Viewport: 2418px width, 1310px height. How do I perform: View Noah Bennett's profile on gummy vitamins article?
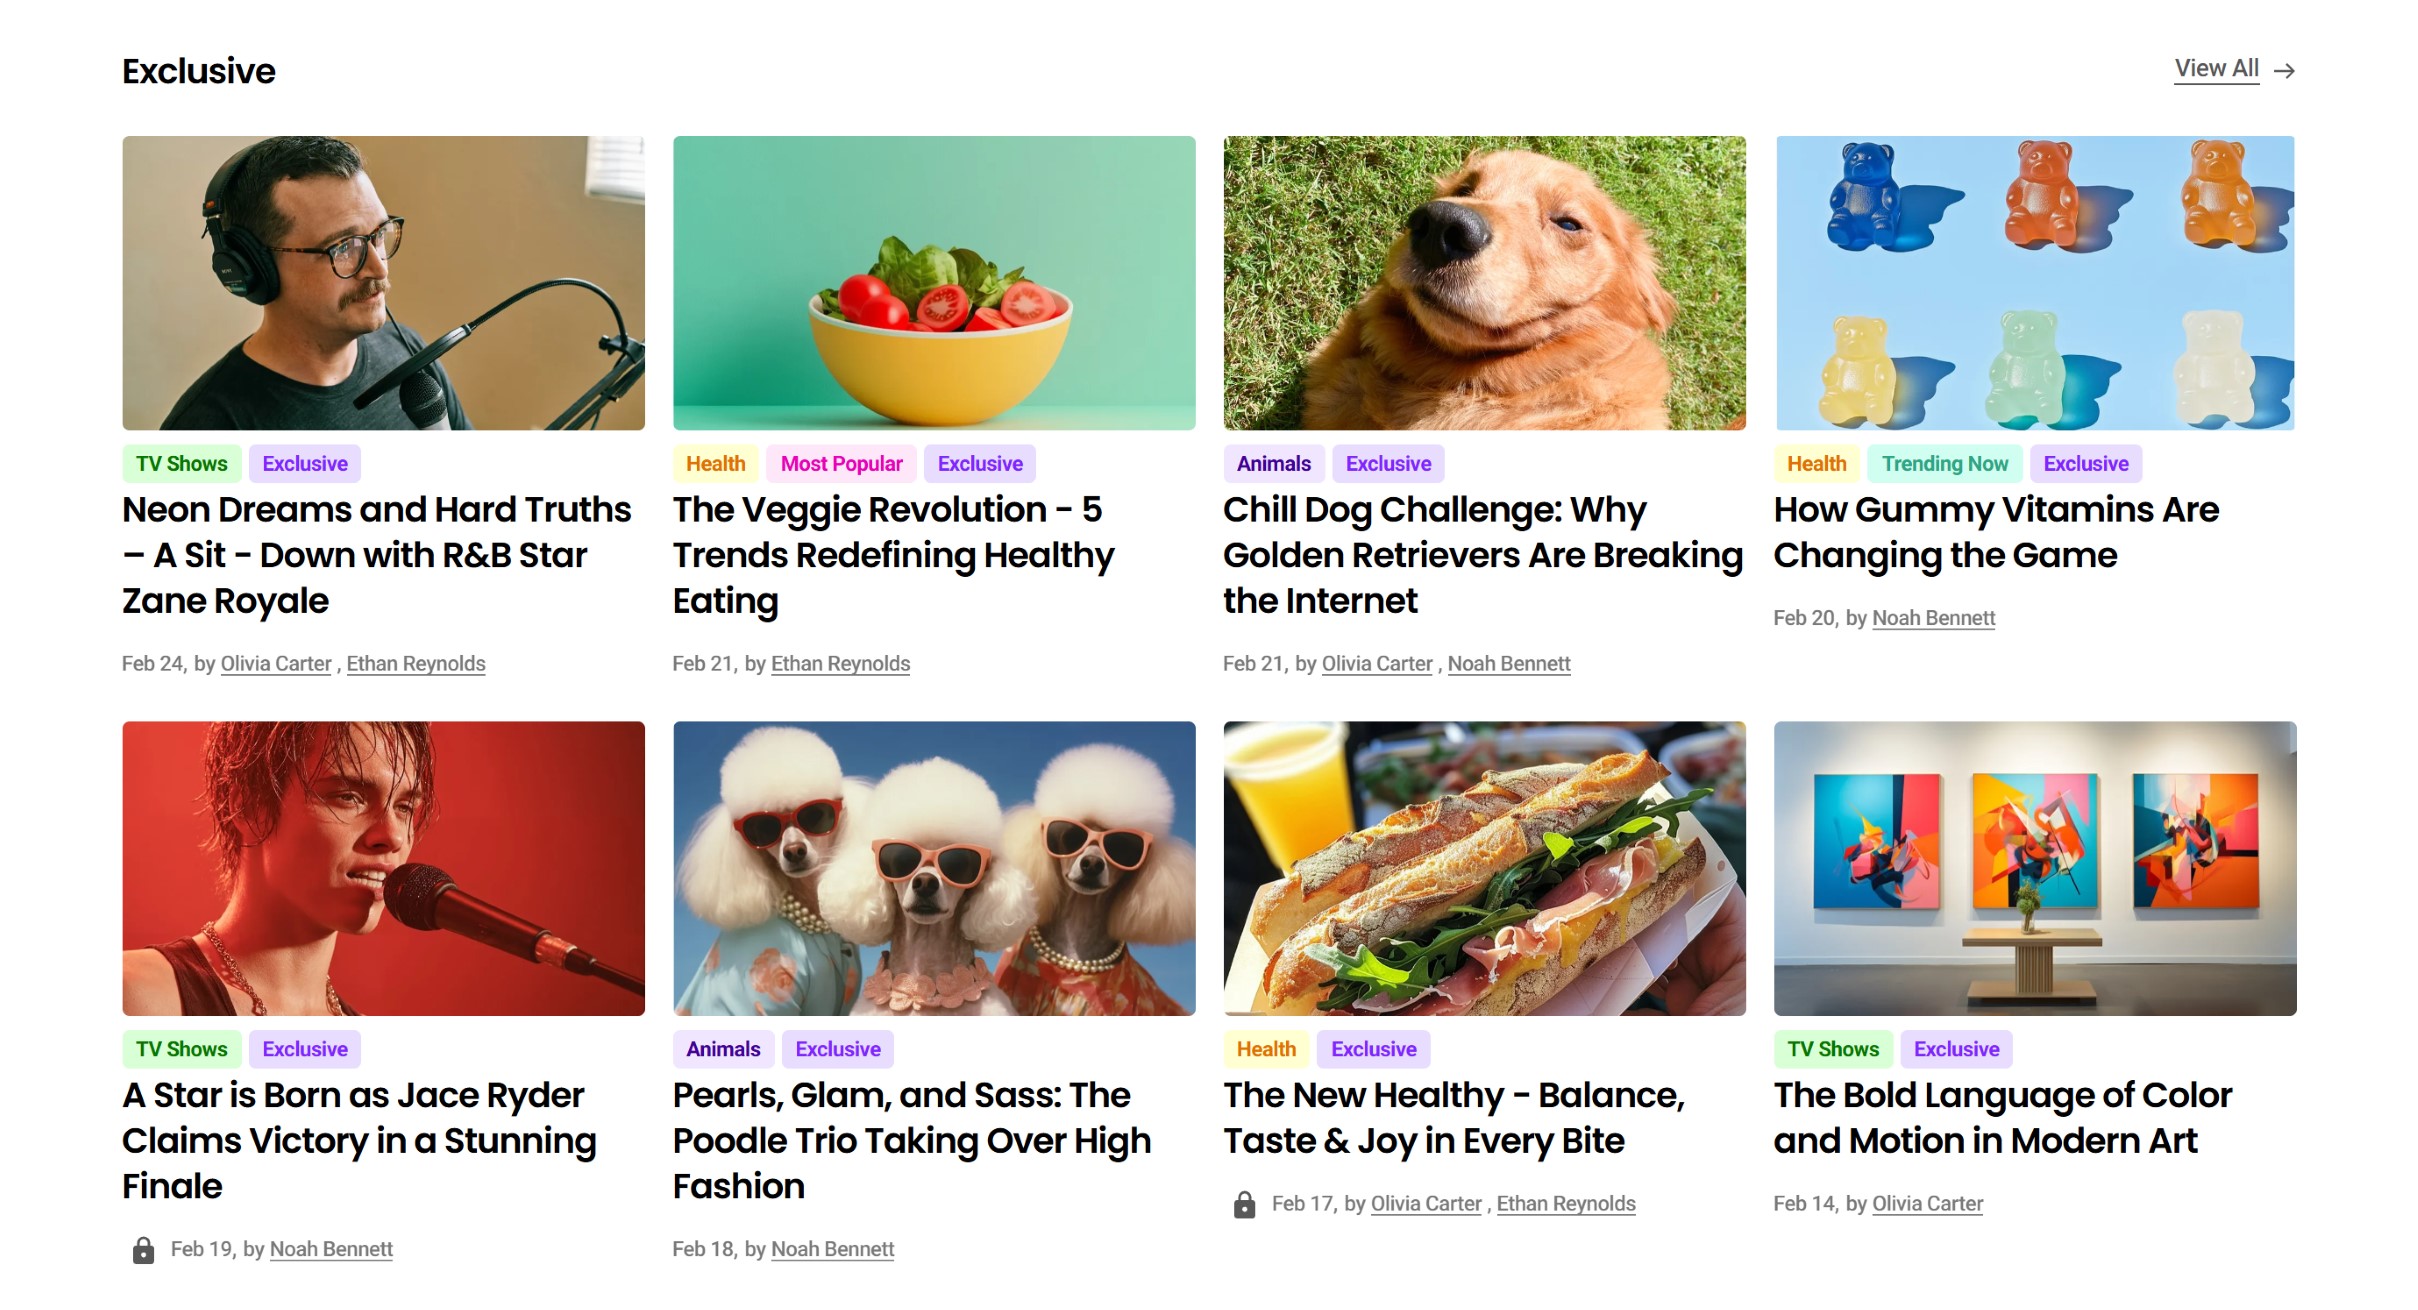point(1933,618)
